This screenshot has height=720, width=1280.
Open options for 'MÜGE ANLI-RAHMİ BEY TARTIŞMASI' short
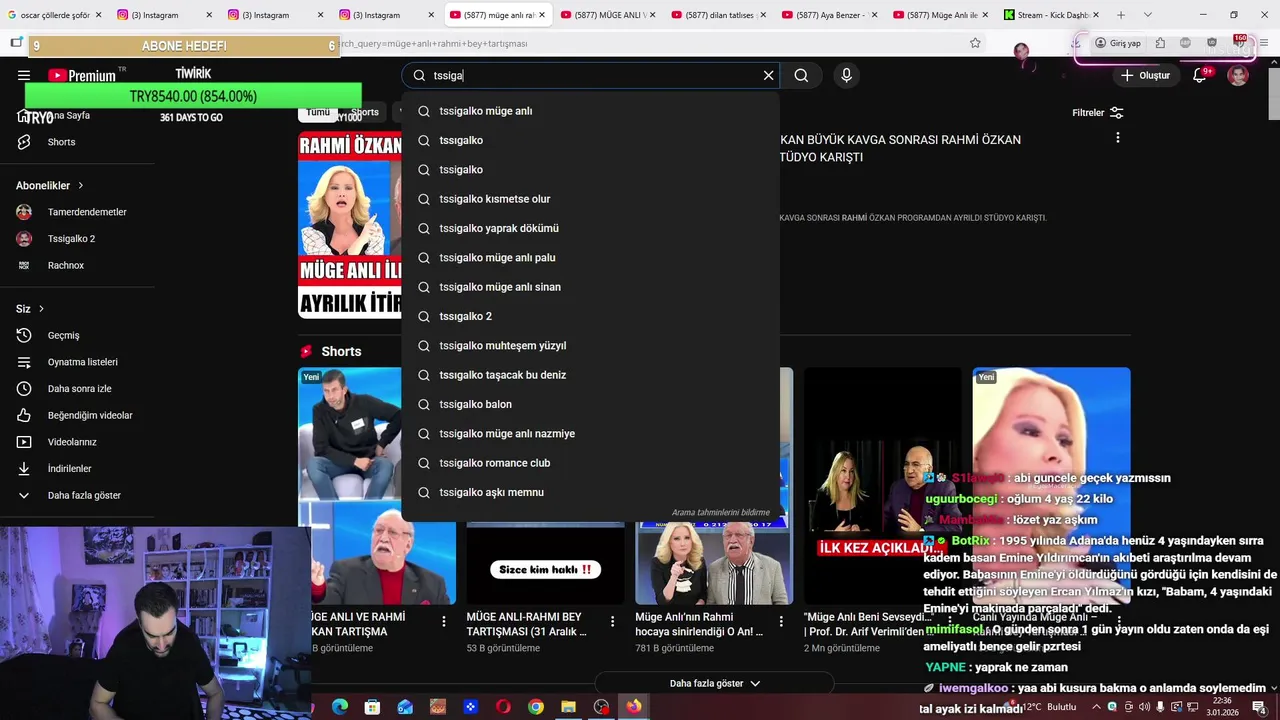coord(612,621)
